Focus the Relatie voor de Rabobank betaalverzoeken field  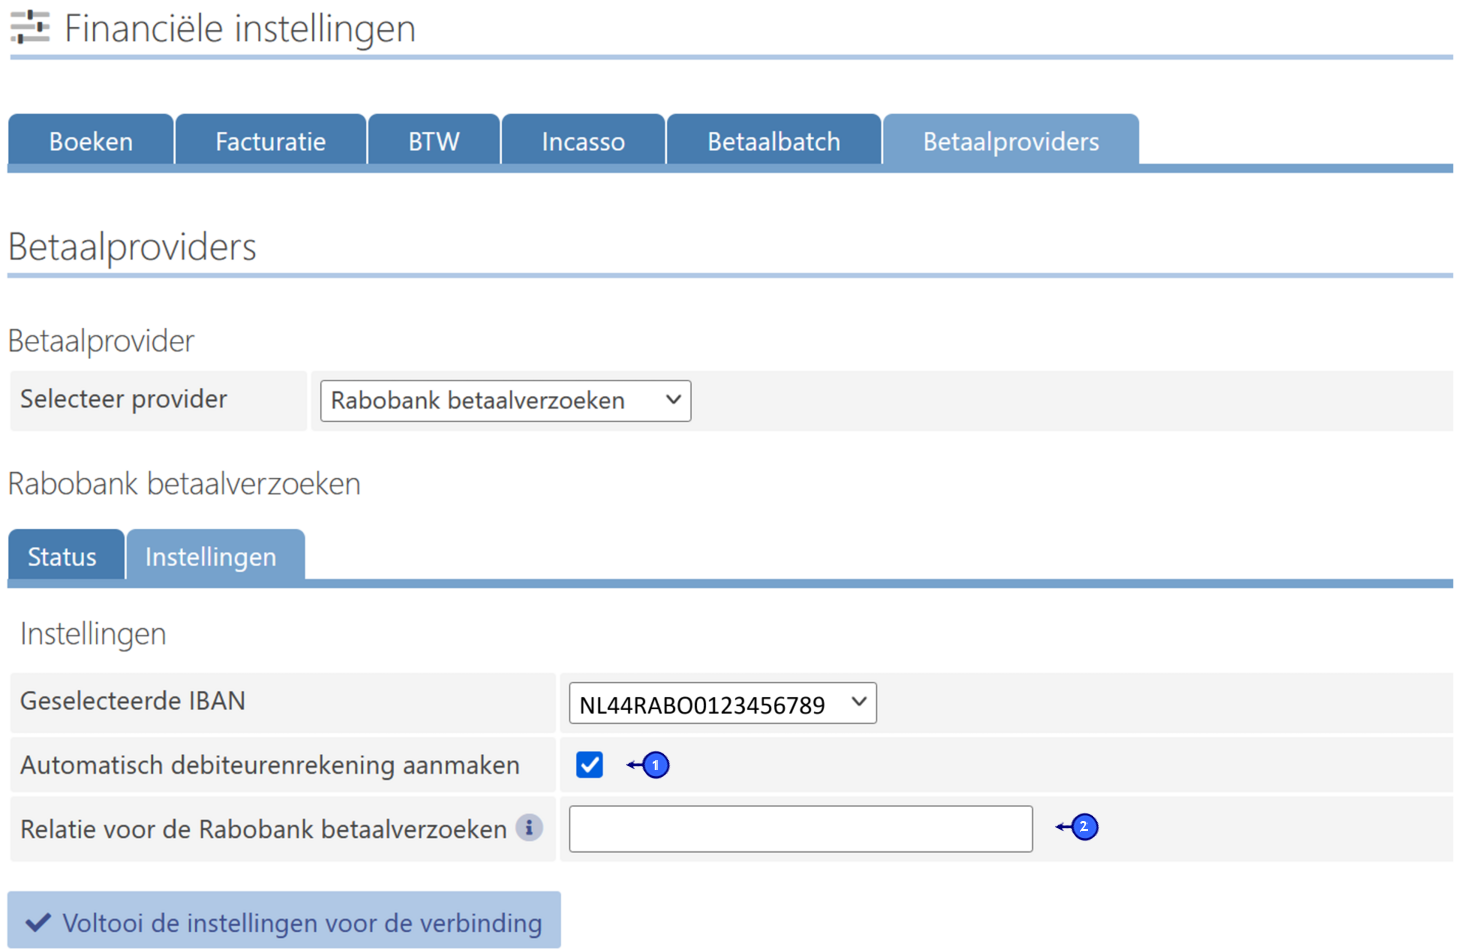pyautogui.click(x=800, y=829)
